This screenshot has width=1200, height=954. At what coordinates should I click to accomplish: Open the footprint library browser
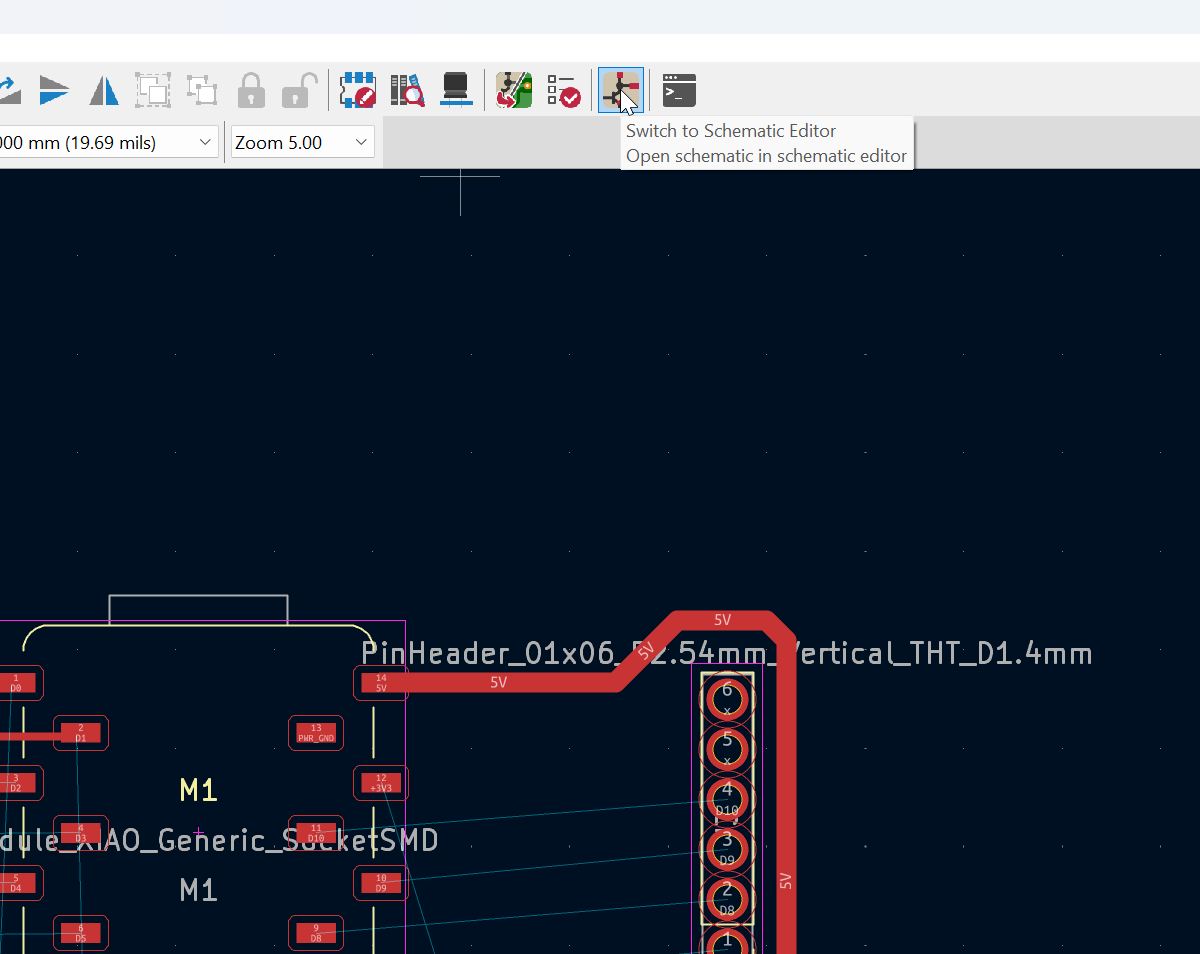[x=407, y=90]
